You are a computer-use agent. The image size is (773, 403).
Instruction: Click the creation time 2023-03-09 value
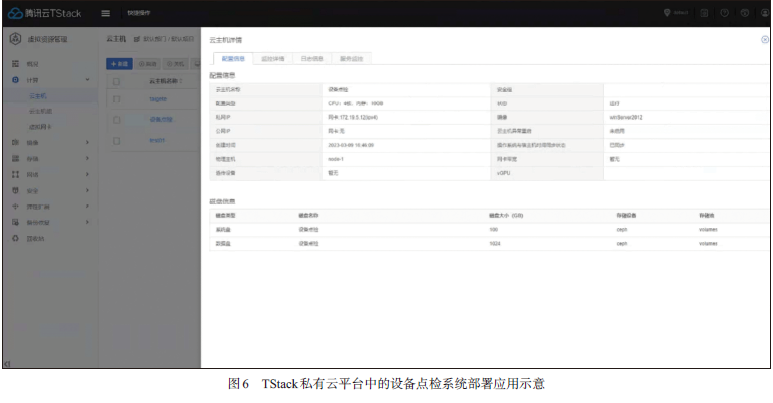[351, 145]
